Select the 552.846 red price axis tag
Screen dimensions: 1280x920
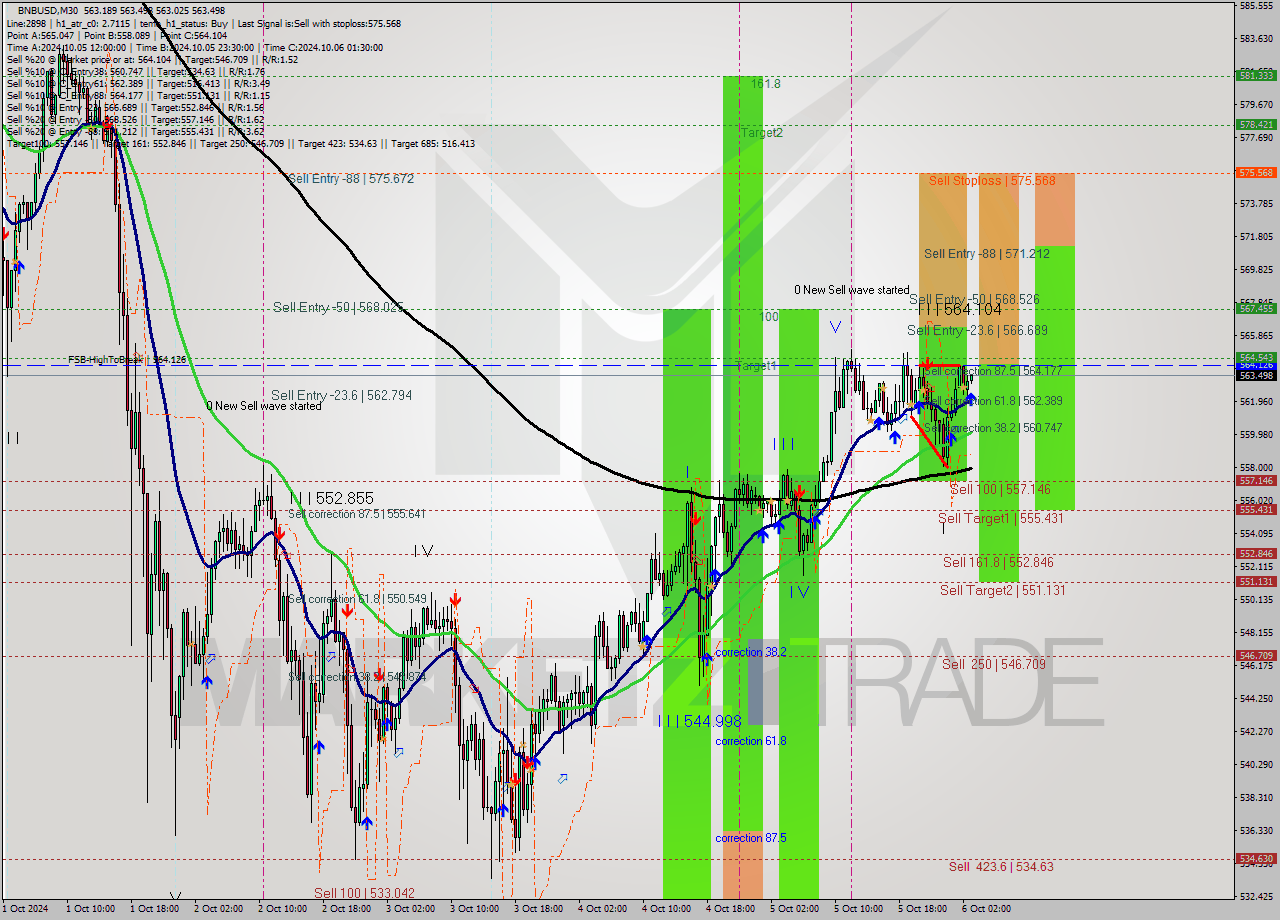click(x=1256, y=553)
